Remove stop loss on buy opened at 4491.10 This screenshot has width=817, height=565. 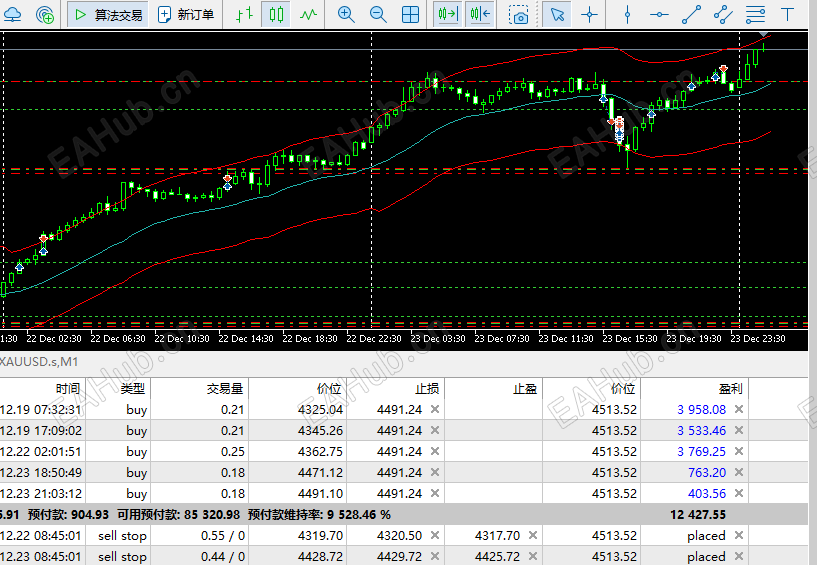[x=435, y=493]
